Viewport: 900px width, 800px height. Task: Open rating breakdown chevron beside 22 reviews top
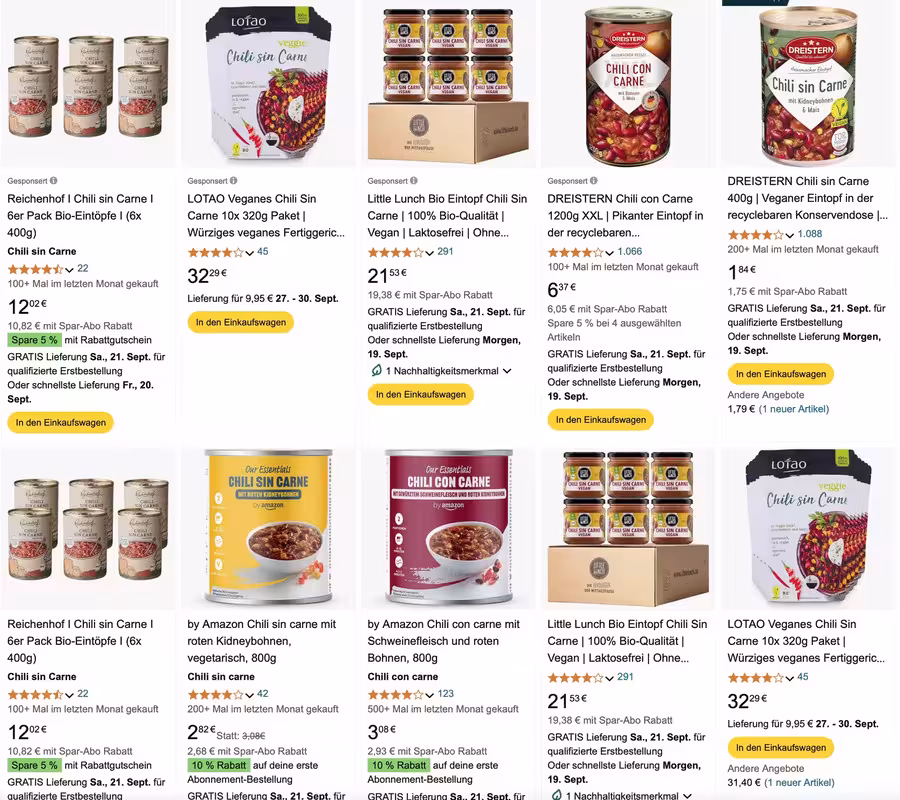(69, 270)
